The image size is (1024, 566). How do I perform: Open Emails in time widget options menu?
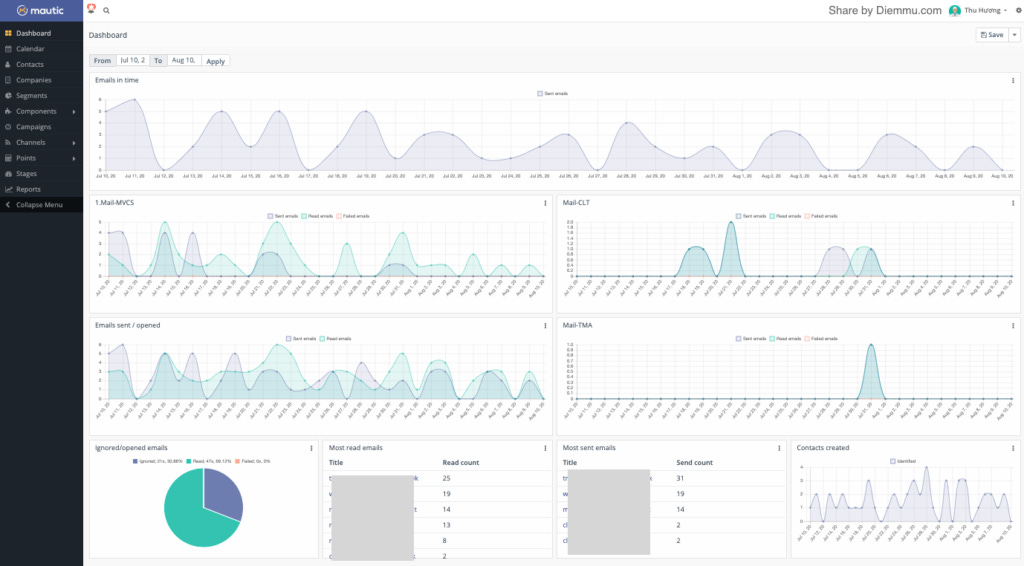[x=1013, y=80]
